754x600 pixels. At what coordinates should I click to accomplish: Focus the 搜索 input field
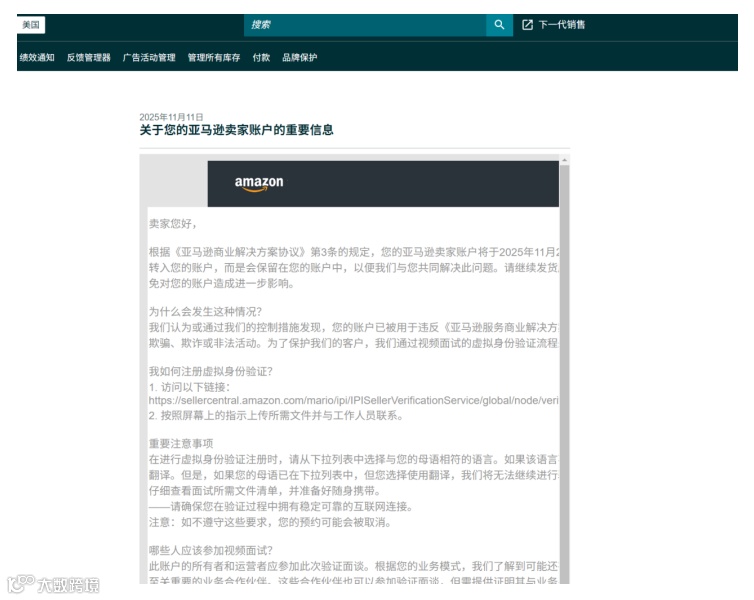(365, 25)
